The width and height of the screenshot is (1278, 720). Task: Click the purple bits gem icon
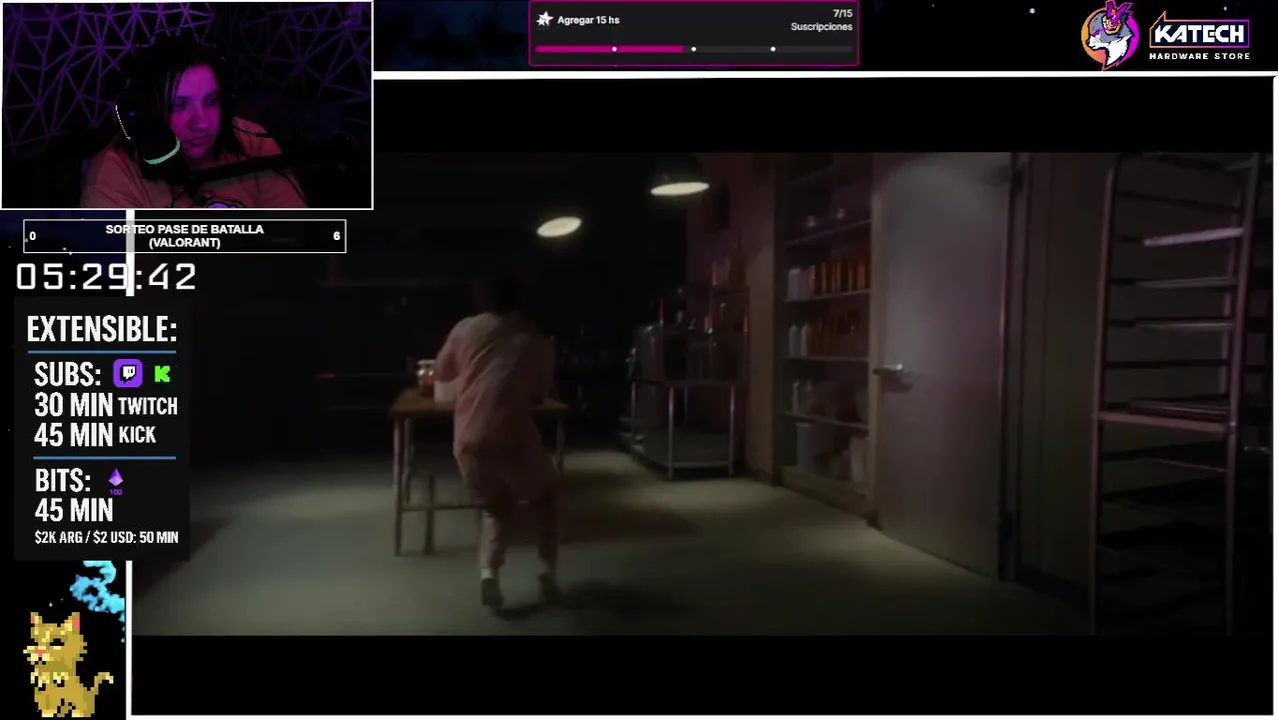point(115,481)
